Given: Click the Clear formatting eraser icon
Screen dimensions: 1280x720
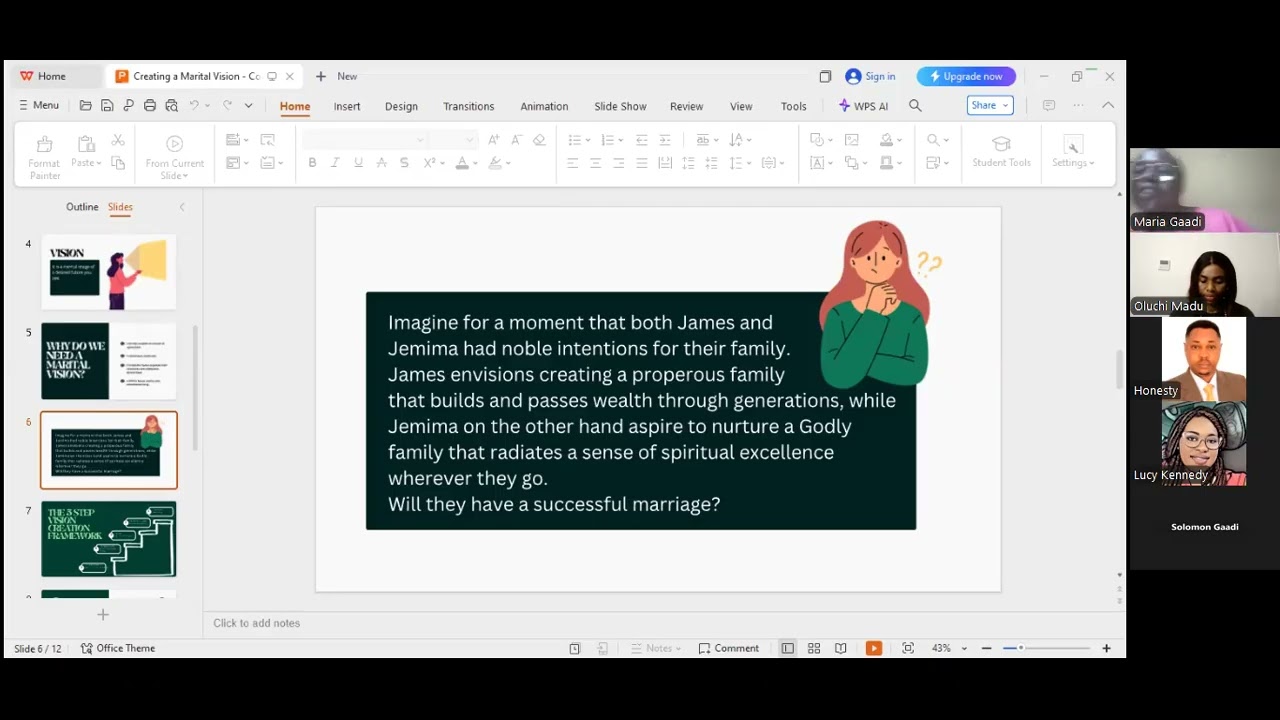Looking at the screenshot, I should (539, 140).
